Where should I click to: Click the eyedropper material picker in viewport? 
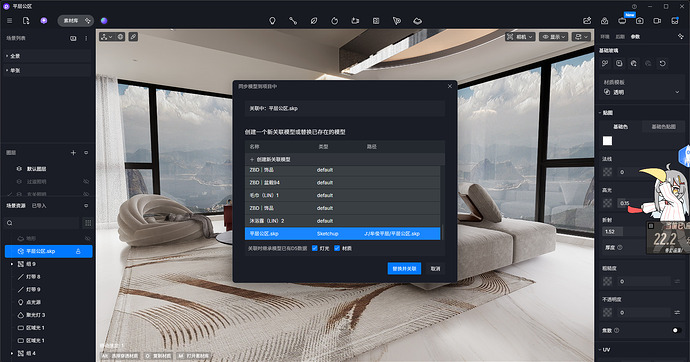[x=133, y=37]
